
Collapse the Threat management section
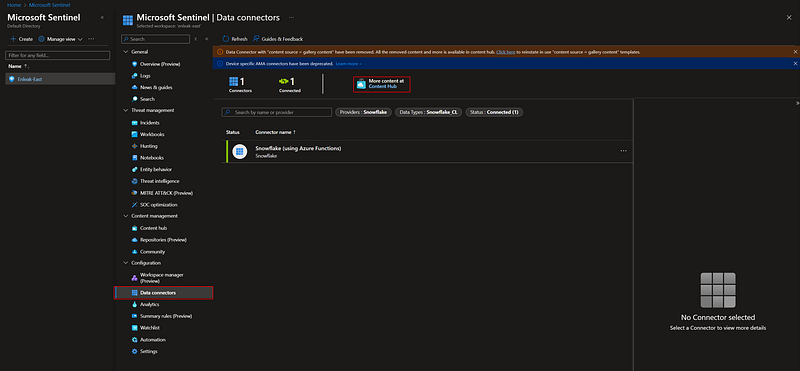click(x=126, y=110)
